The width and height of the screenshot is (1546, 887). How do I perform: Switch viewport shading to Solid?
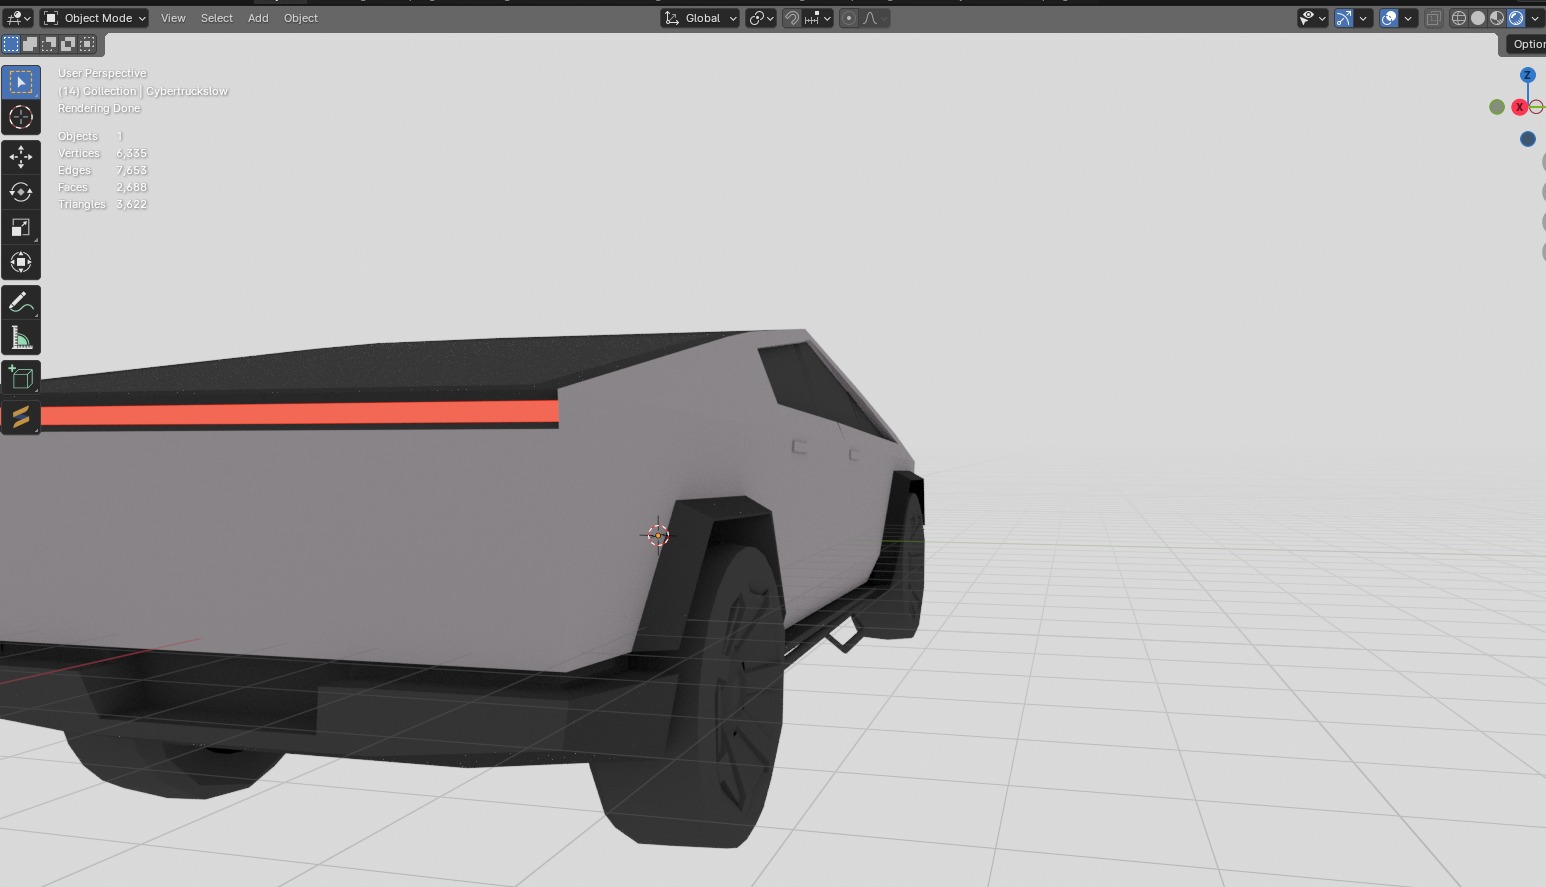click(1478, 18)
